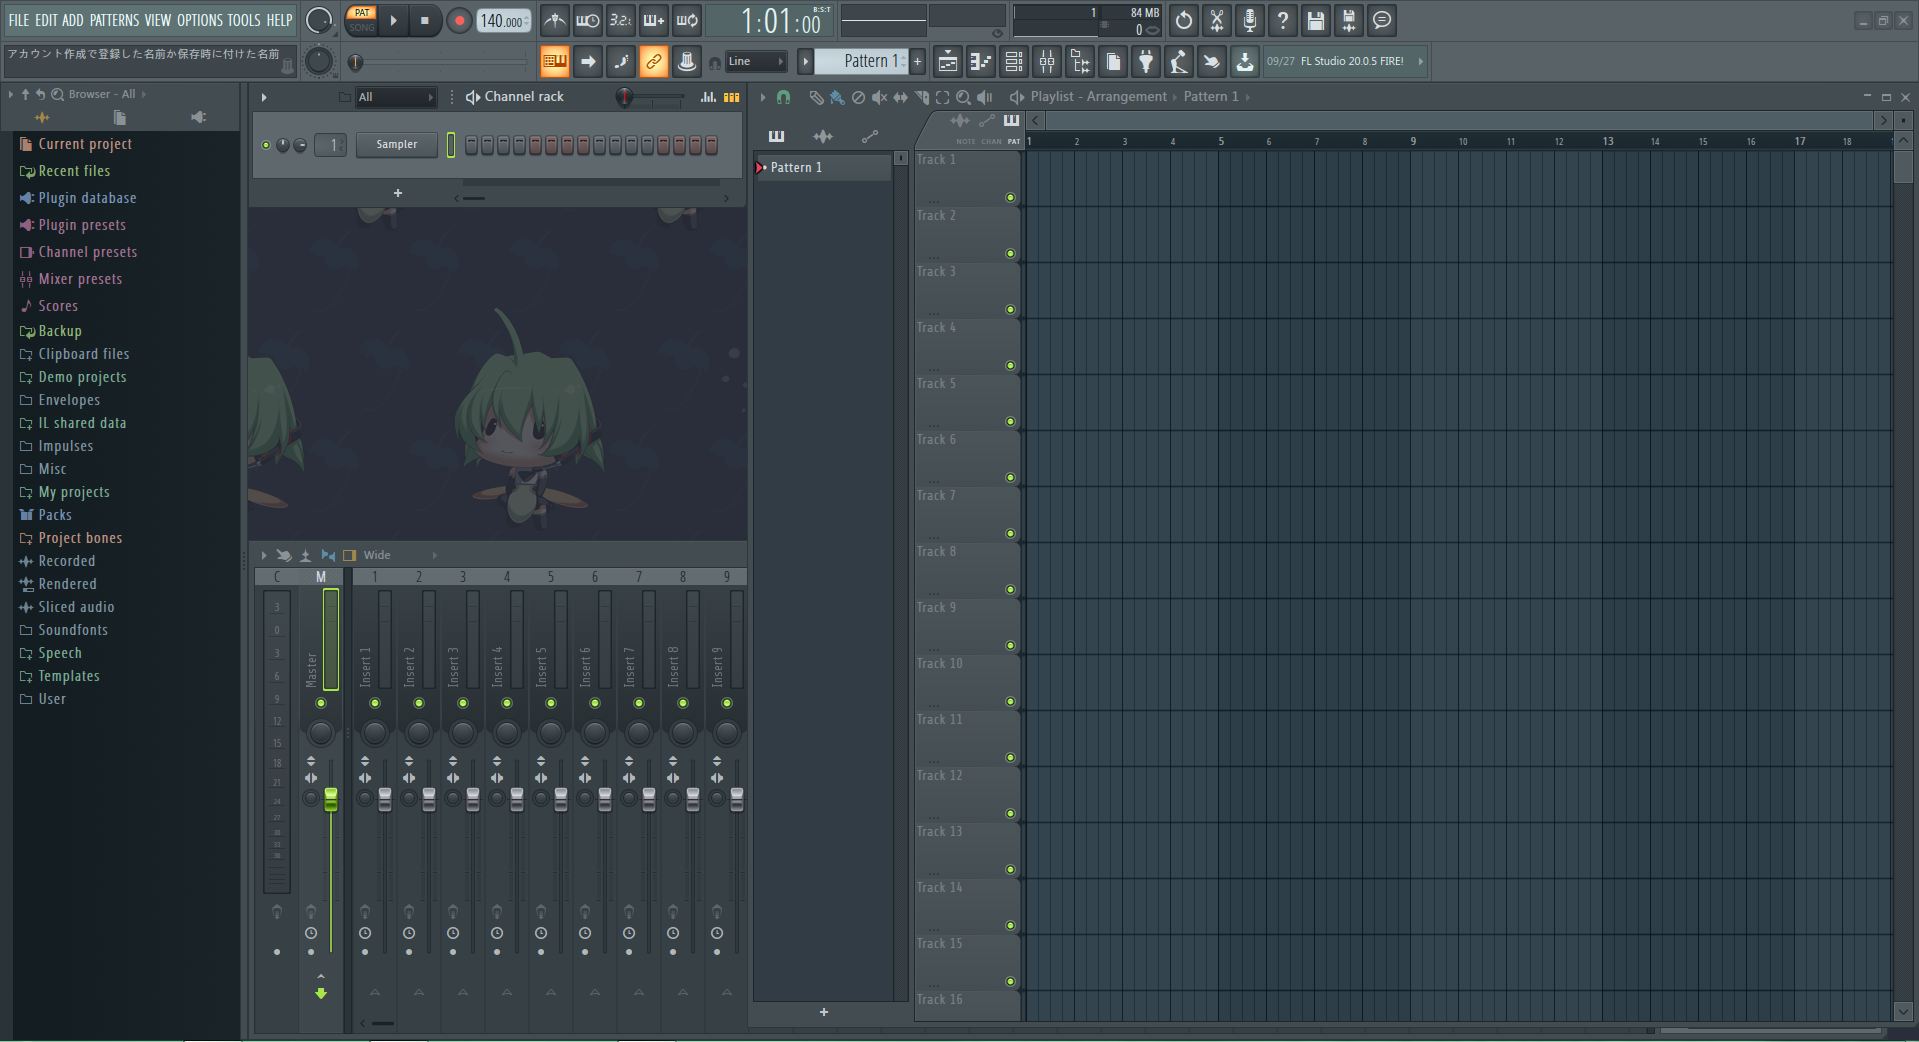The image size is (1919, 1042).
Task: Open the mixer options menu arrow
Action: click(x=264, y=555)
